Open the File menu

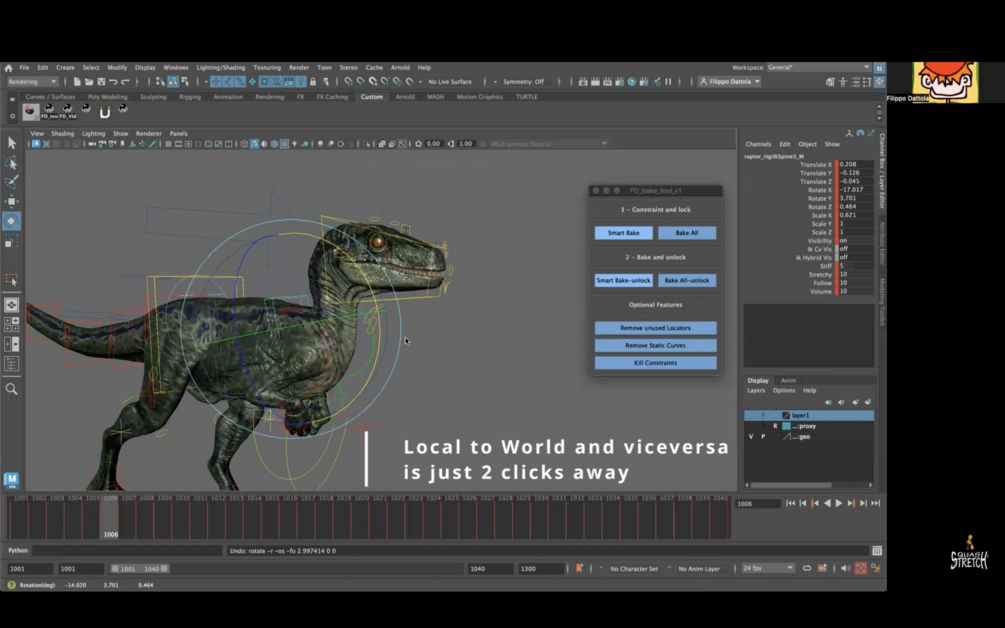pyautogui.click(x=24, y=67)
